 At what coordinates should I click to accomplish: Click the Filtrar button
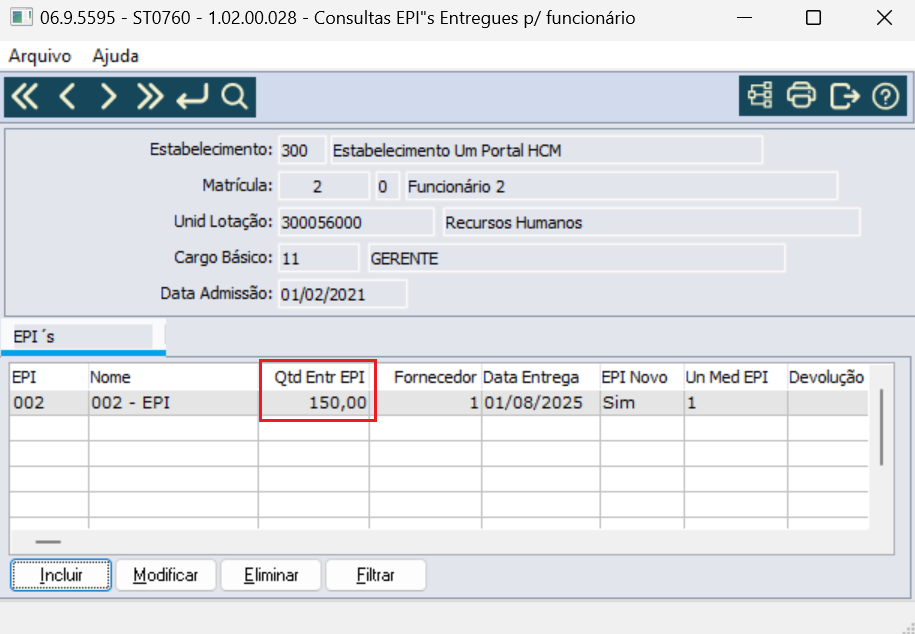376,575
